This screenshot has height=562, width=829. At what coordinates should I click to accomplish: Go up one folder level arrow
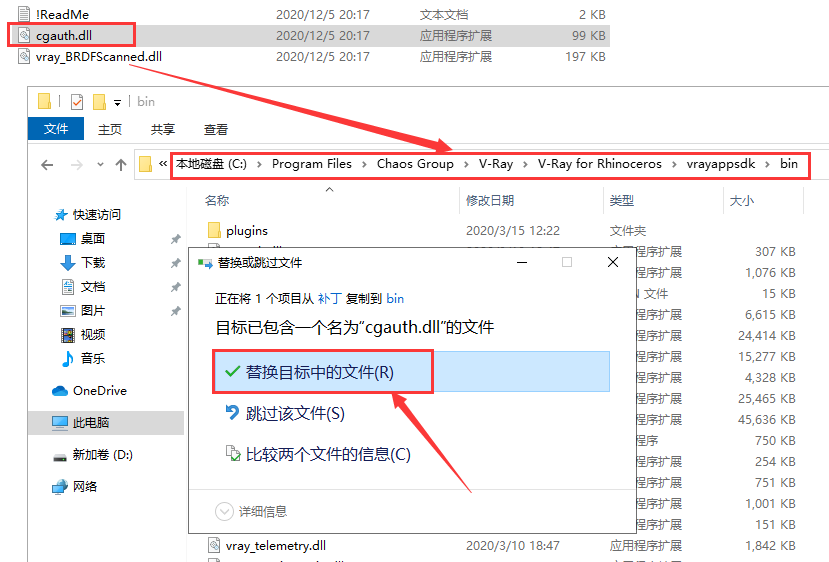point(121,165)
